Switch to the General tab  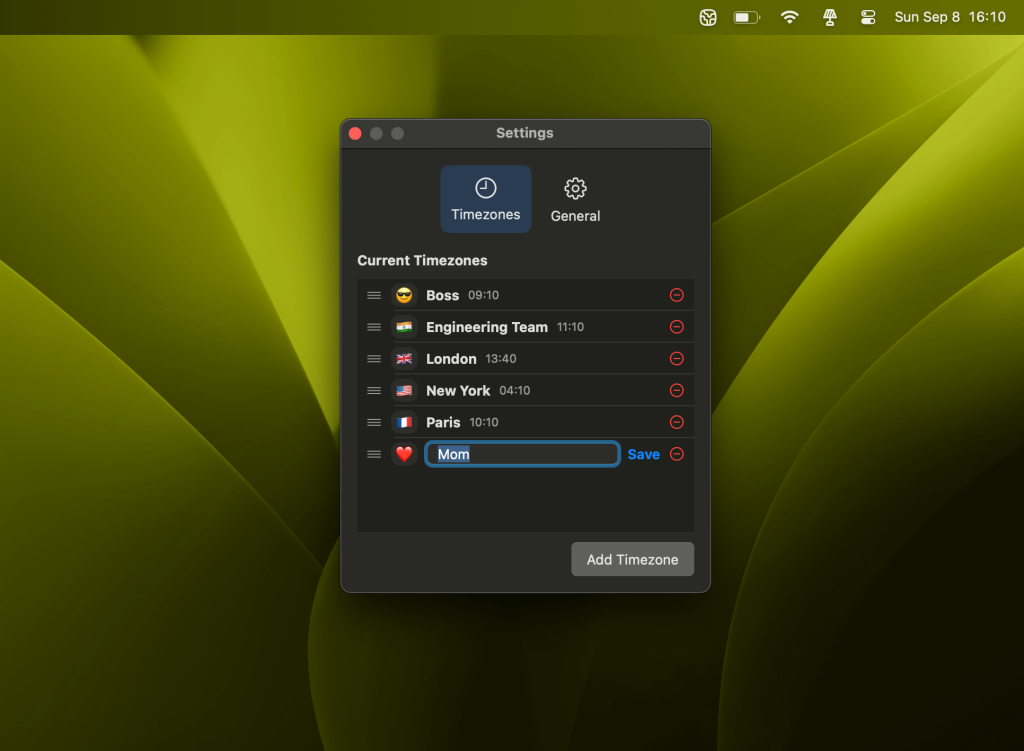coord(575,200)
